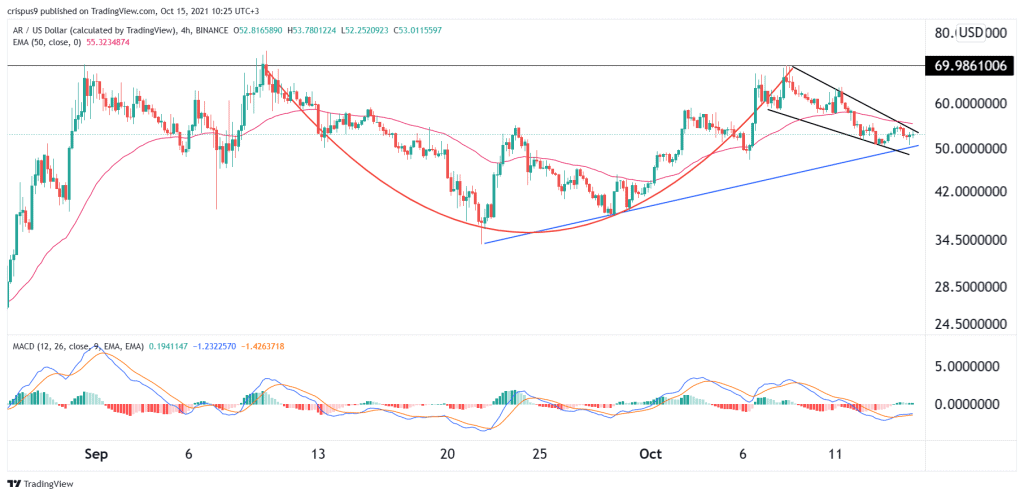The width and height of the screenshot is (1024, 496).
Task: Click the EMA (50, close, 0) indicator label
Action: point(47,43)
